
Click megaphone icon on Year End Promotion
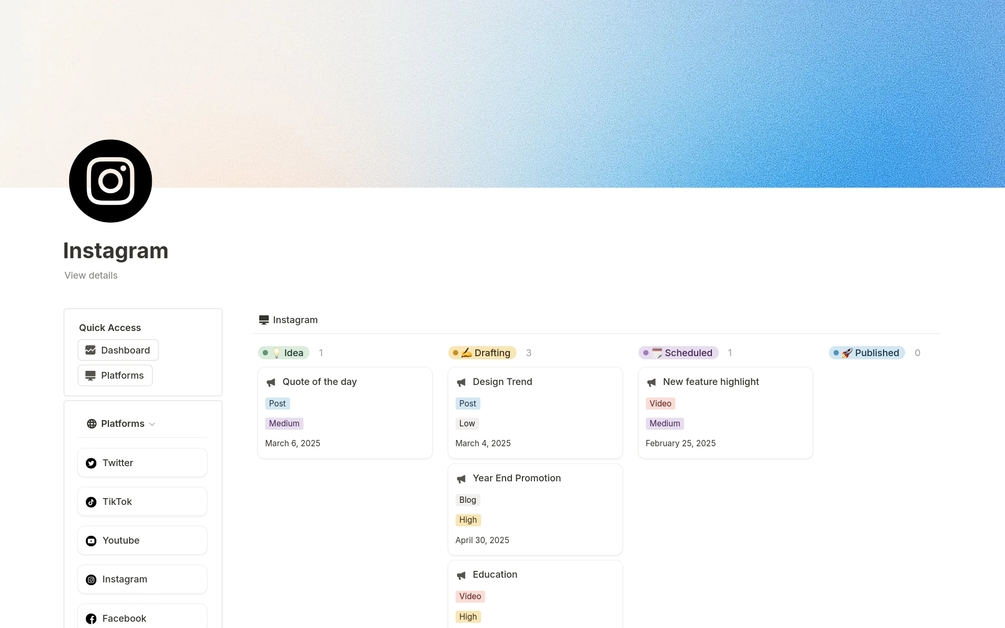tap(461, 479)
